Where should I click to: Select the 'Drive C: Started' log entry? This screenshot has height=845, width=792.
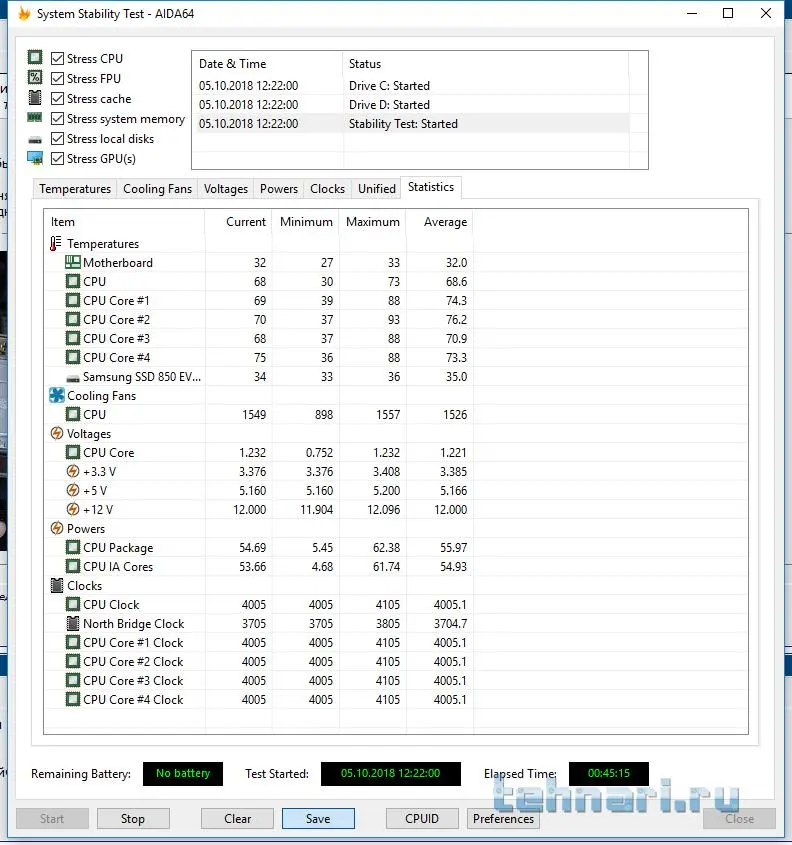pyautogui.click(x=413, y=86)
